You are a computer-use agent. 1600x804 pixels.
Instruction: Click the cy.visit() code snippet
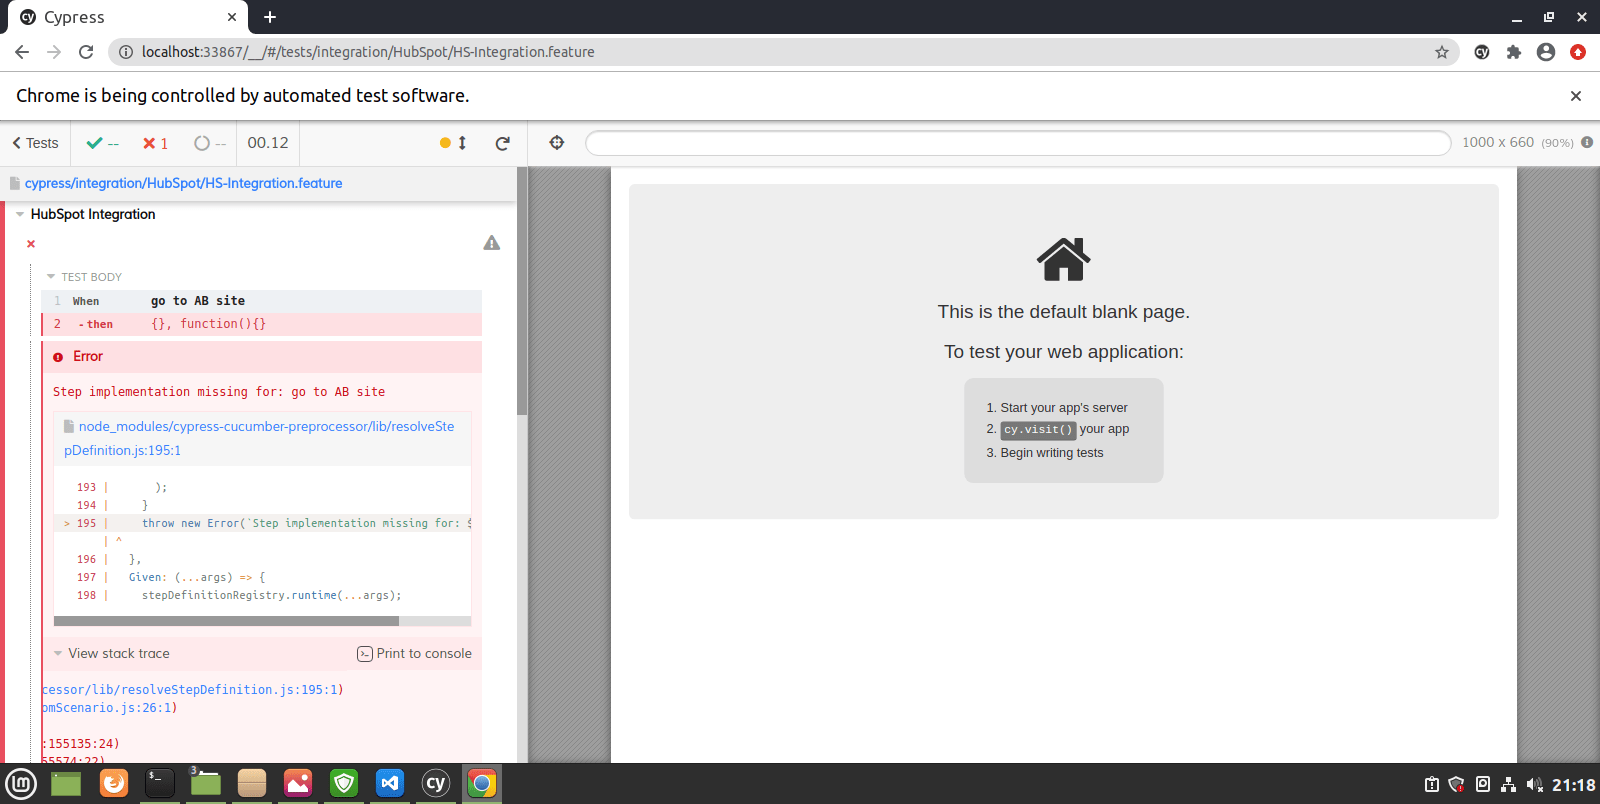1038,430
